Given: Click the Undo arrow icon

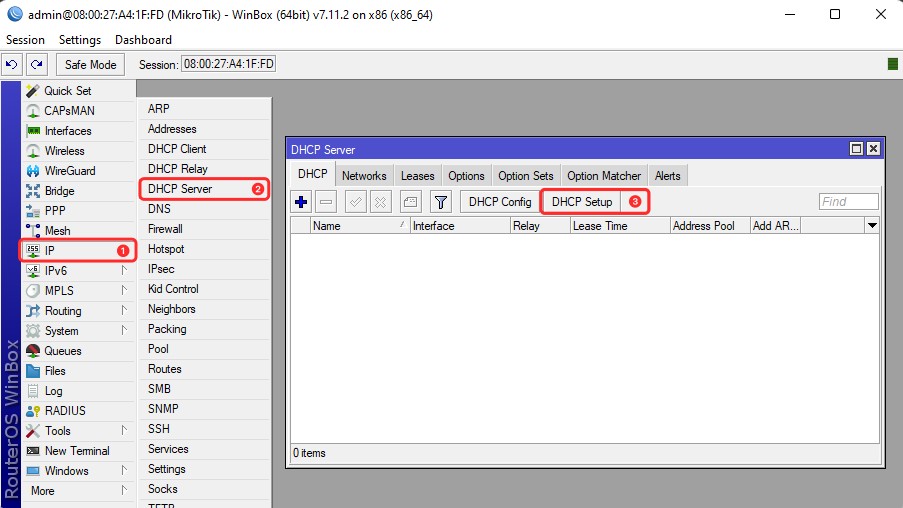Looking at the screenshot, I should click(12, 65).
